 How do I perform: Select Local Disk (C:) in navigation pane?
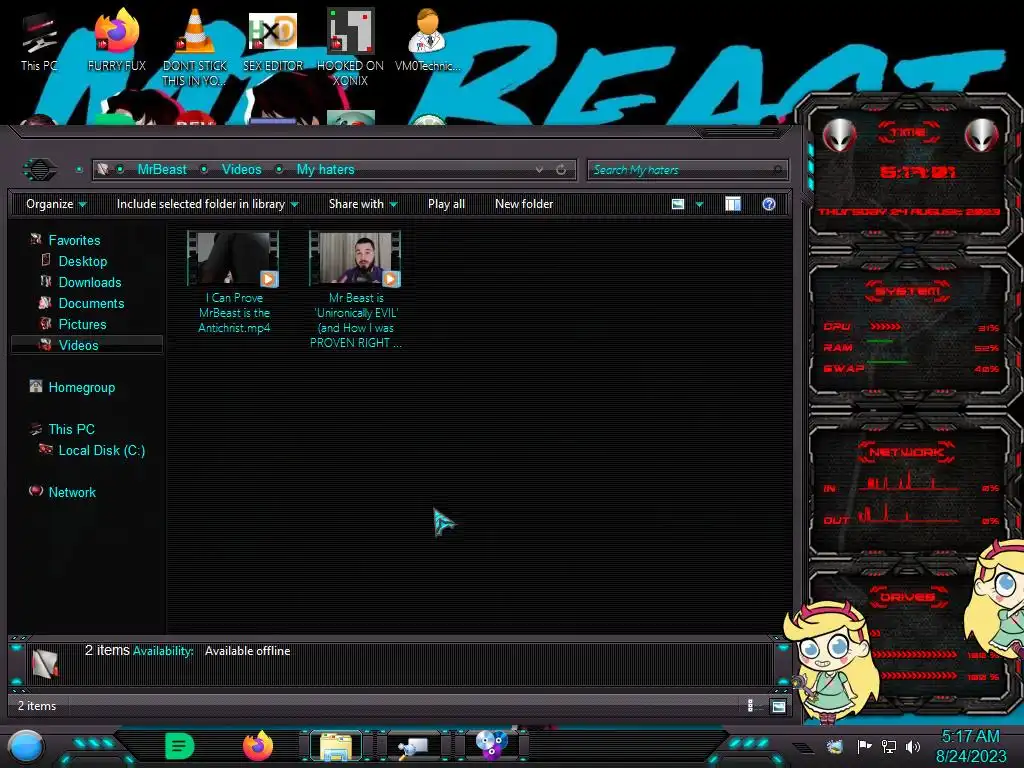click(x=101, y=450)
